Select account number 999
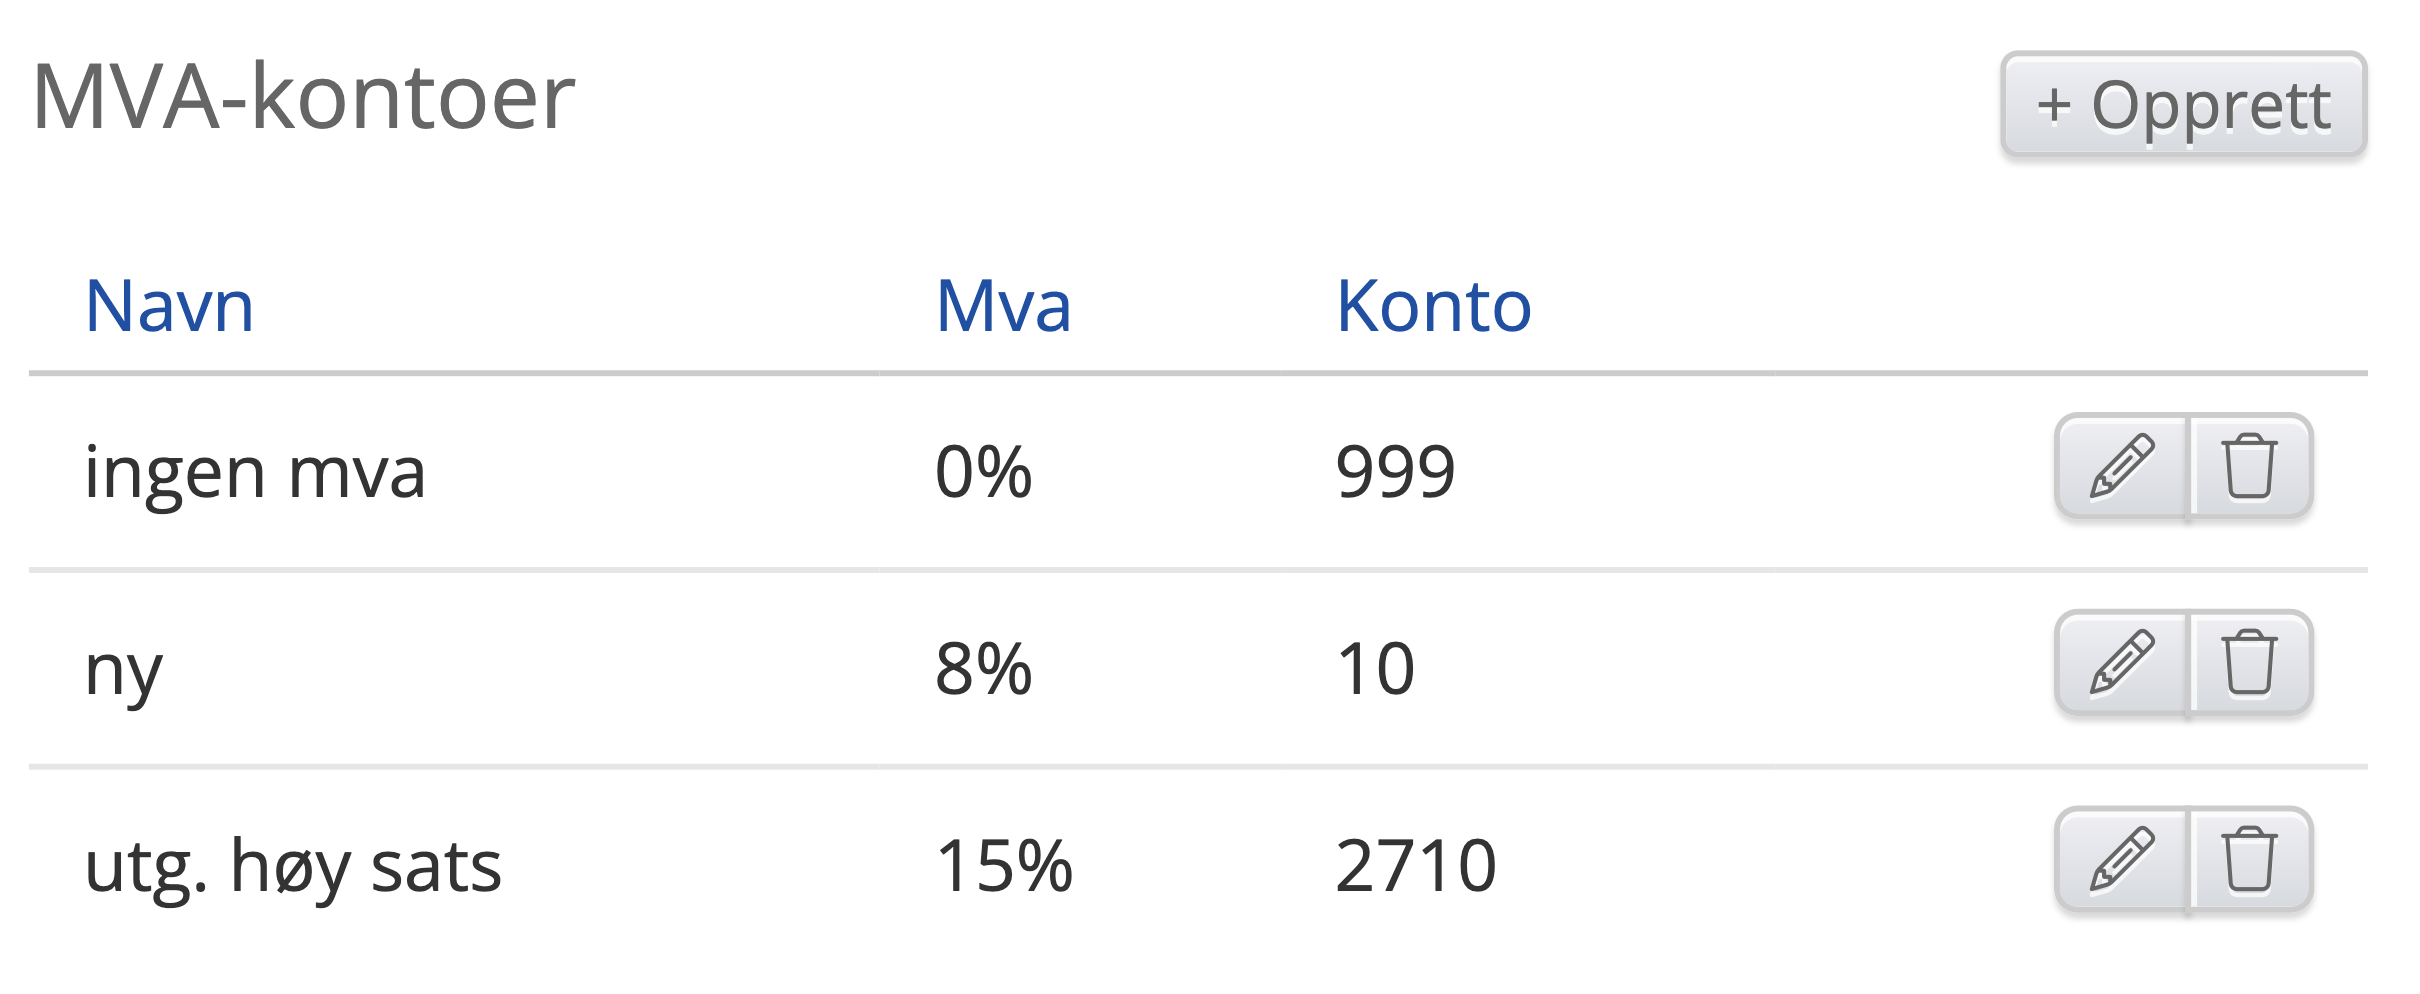This screenshot has width=2420, height=994. pyautogui.click(x=1395, y=472)
